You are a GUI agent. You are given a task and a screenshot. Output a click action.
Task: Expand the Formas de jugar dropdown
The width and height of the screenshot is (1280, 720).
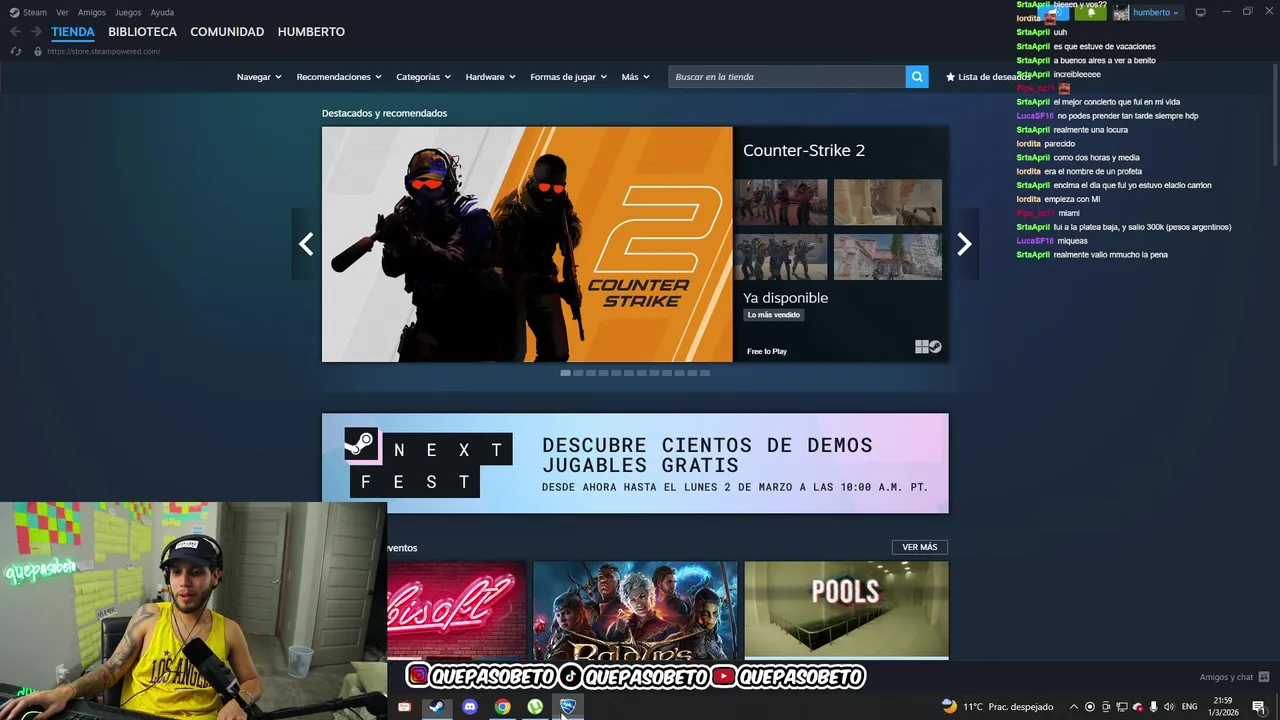568,77
